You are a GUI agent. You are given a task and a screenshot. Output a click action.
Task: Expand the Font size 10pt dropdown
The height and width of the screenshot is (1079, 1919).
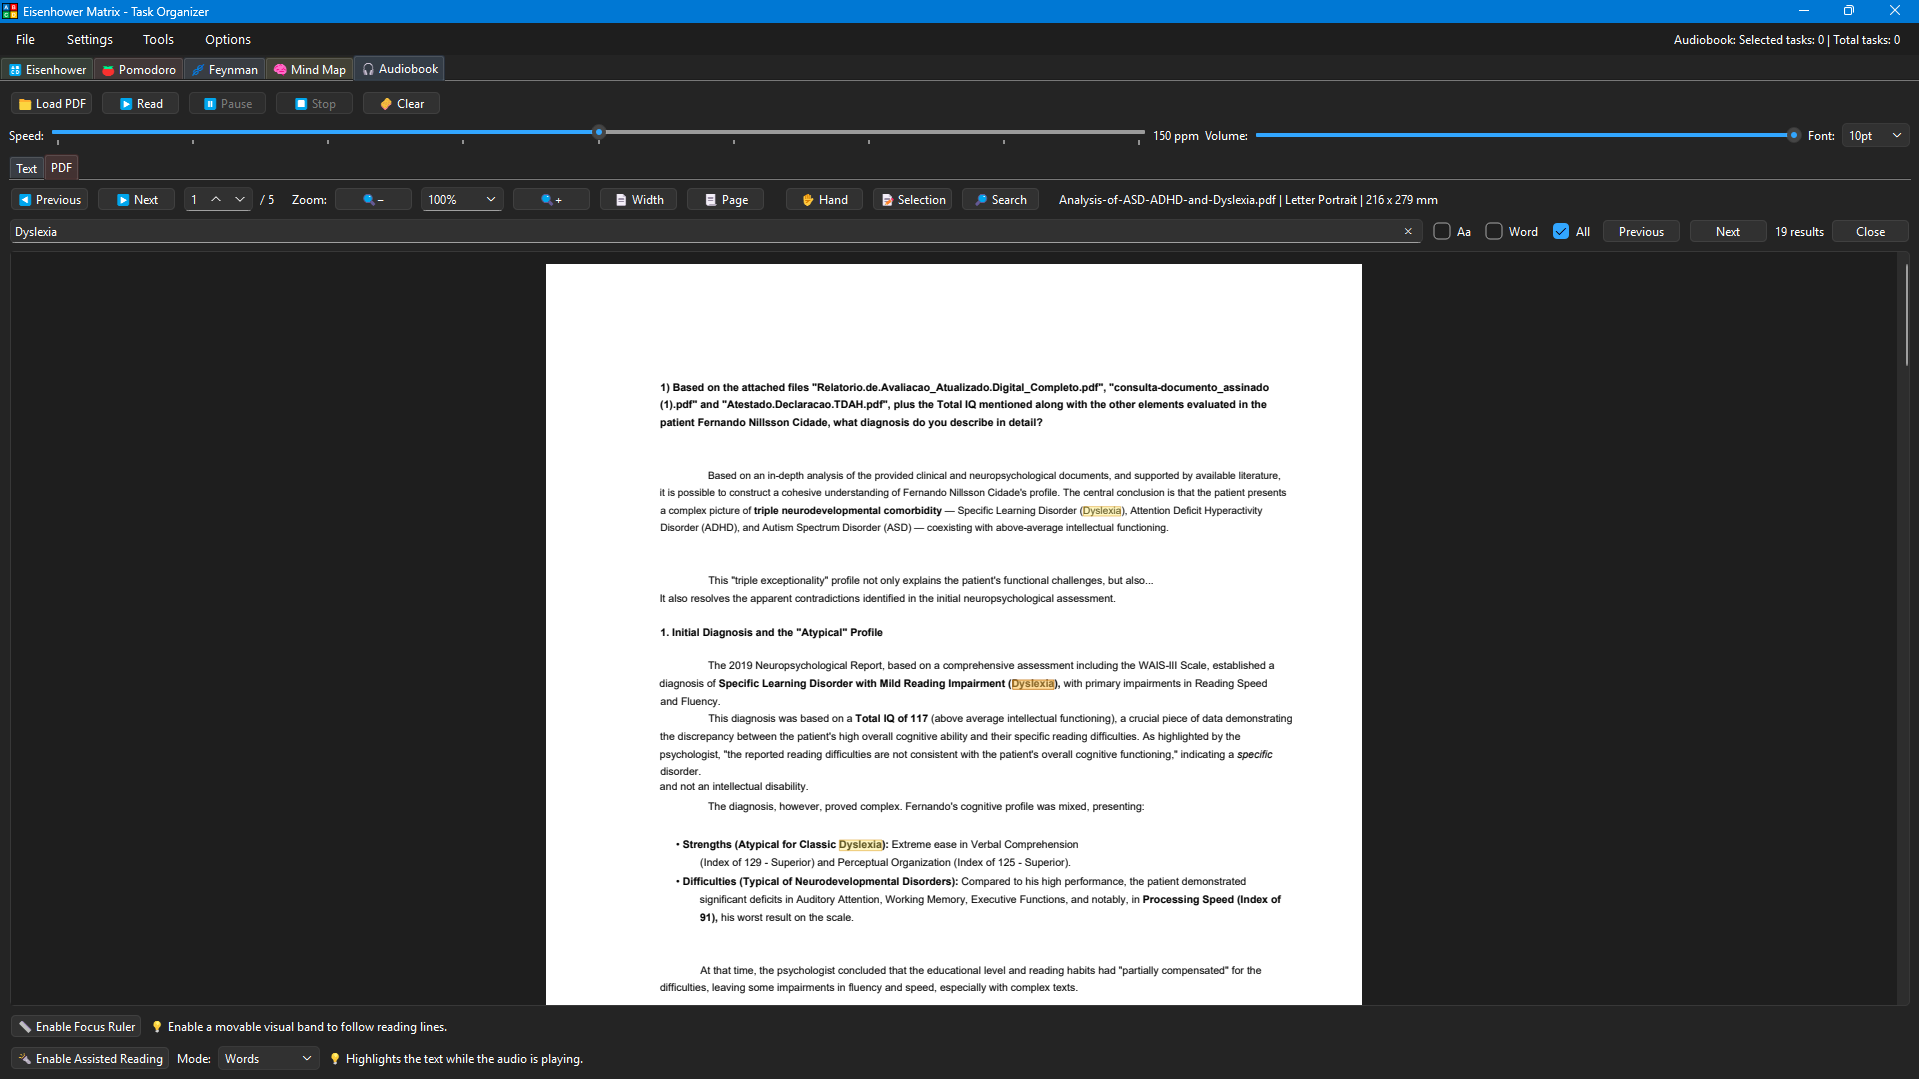1876,136
